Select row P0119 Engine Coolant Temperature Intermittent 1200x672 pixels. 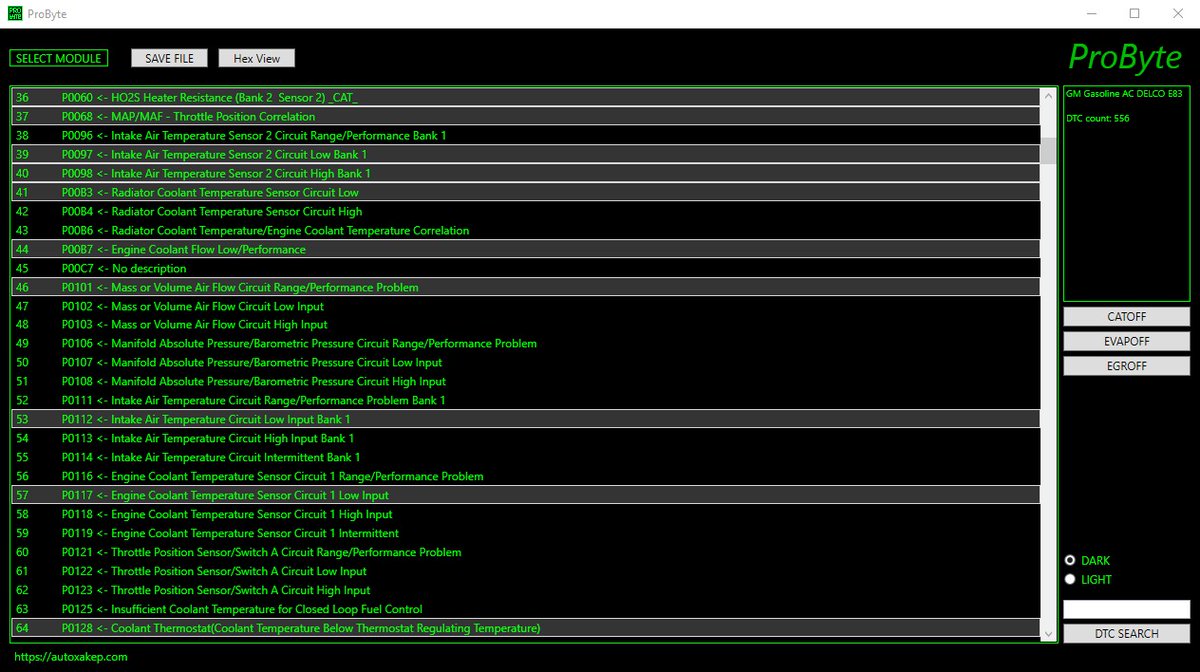(x=526, y=533)
